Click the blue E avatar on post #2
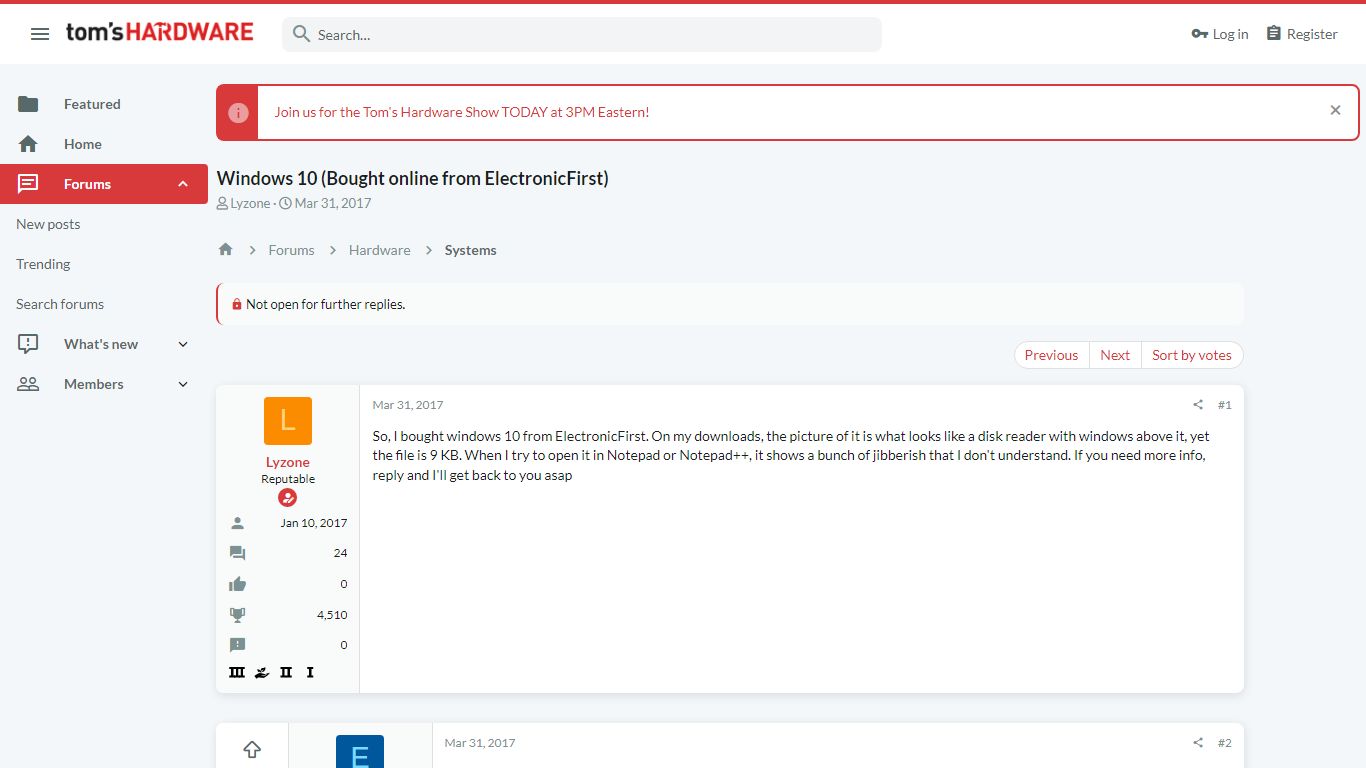 pos(360,751)
